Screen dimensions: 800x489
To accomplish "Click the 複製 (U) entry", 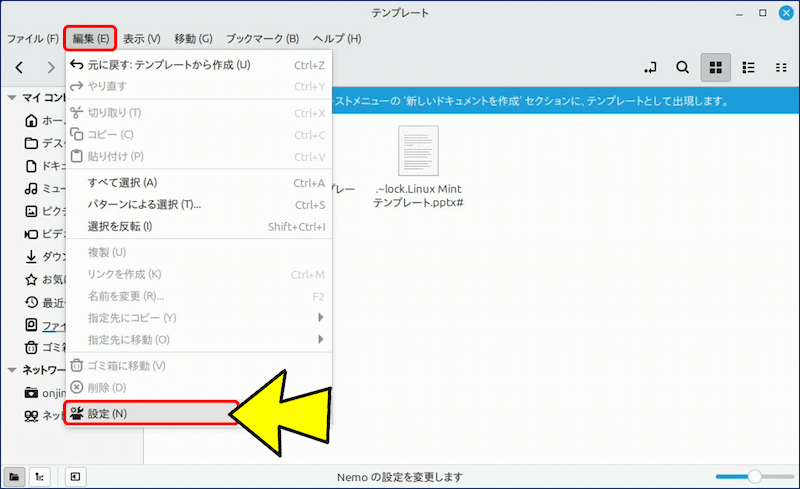I will [199, 252].
